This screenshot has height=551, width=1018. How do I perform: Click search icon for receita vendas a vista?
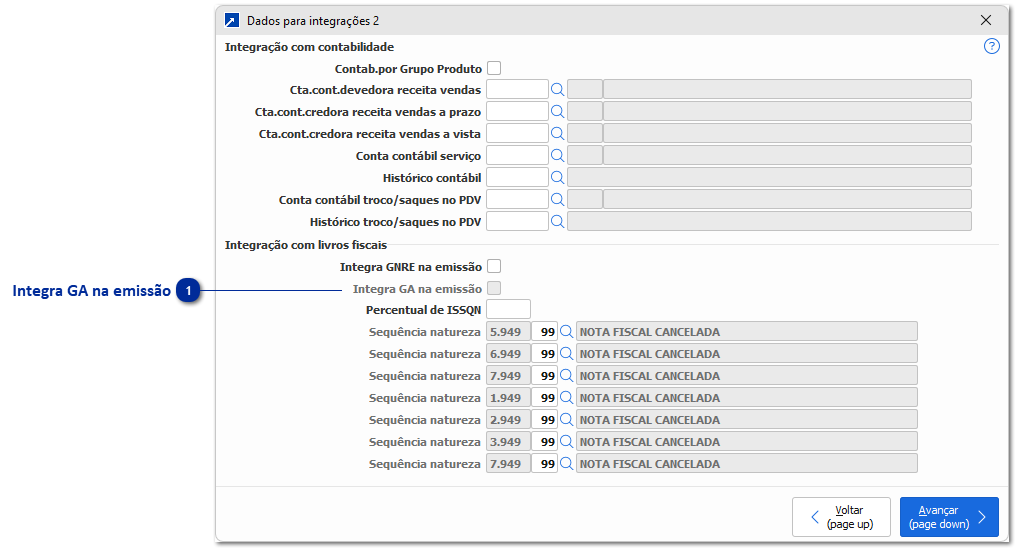pyautogui.click(x=558, y=134)
